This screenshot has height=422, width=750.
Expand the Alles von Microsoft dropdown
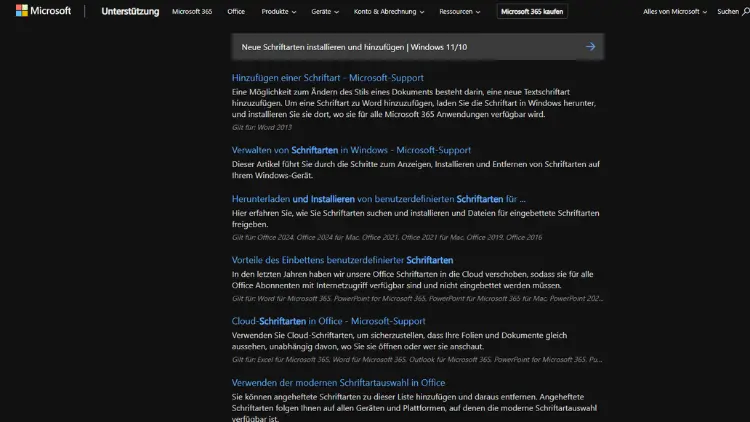click(x=674, y=11)
